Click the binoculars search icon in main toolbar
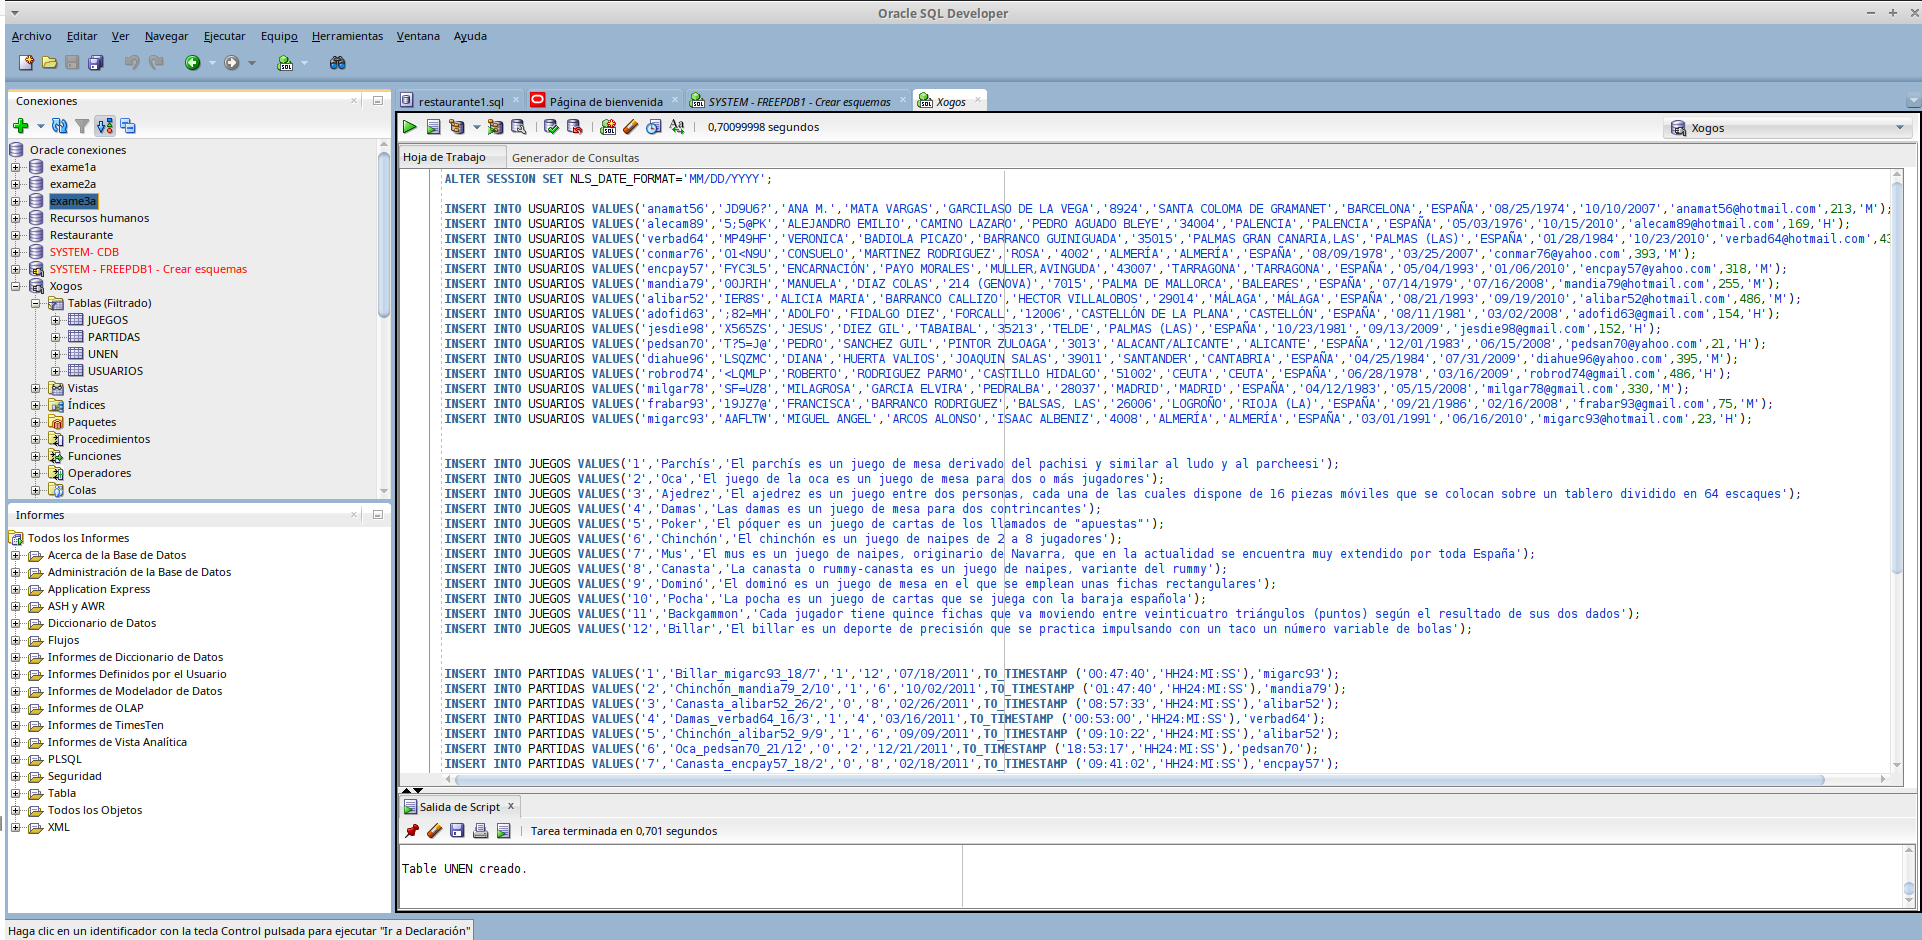Viewport: 1922px width, 940px height. point(337,63)
